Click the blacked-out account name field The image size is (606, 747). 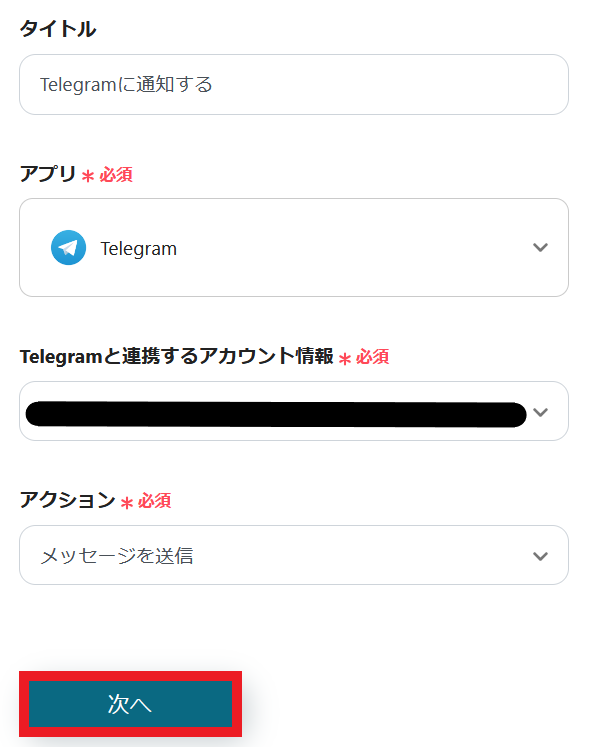[275, 413]
